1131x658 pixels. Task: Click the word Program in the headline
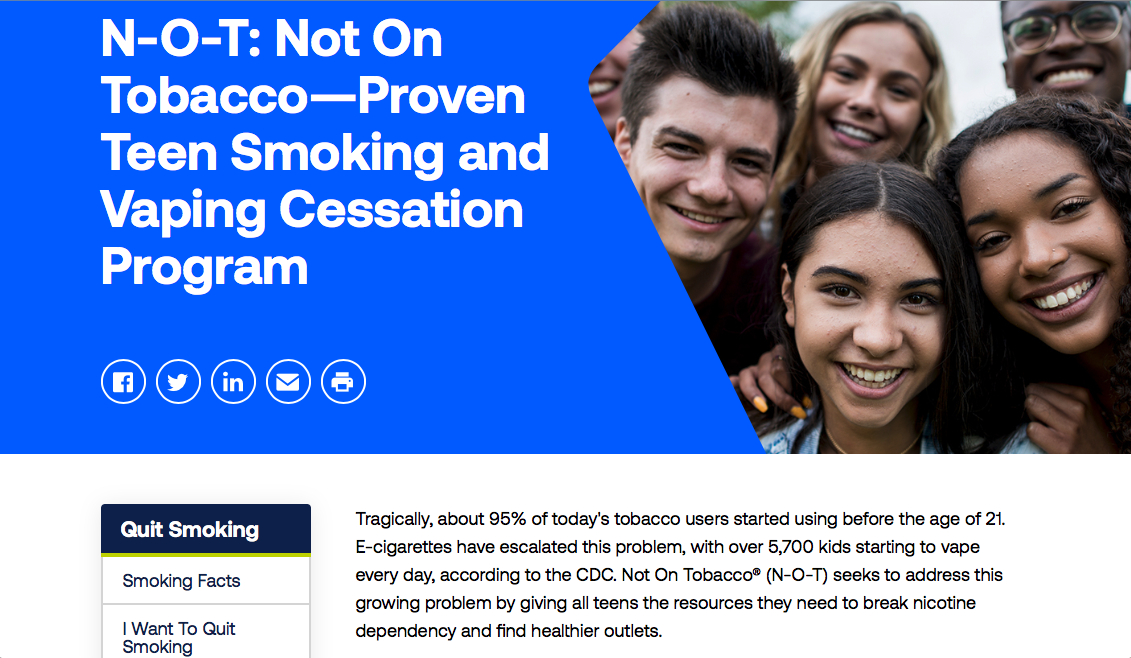coord(204,268)
